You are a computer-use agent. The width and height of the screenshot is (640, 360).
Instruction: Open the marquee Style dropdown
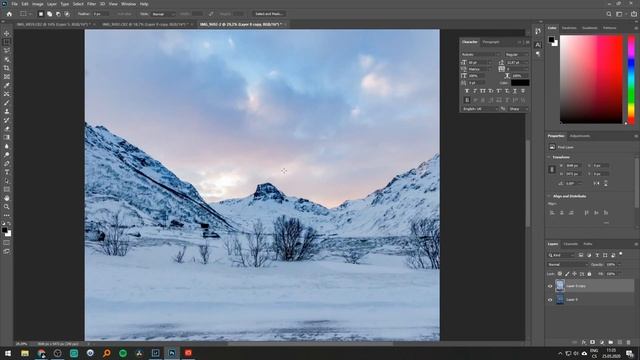pos(163,14)
